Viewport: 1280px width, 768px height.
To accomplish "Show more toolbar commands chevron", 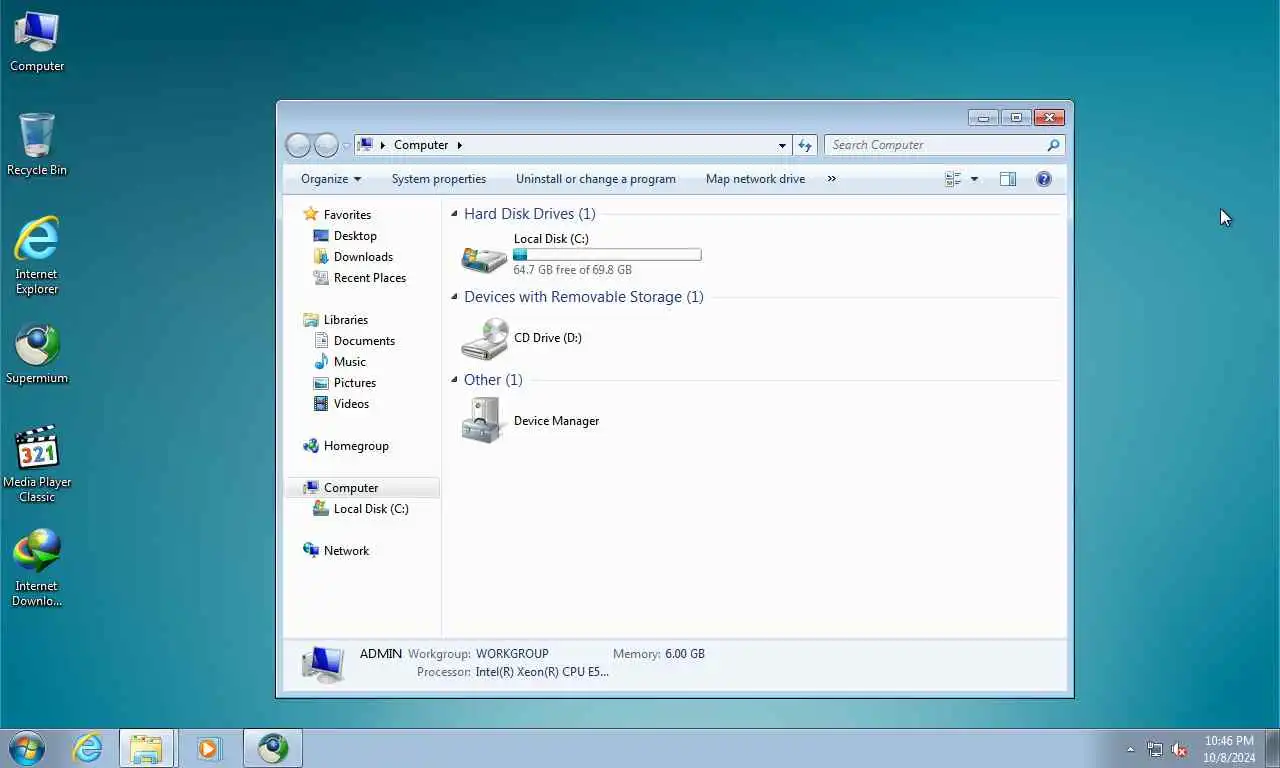I will point(831,179).
